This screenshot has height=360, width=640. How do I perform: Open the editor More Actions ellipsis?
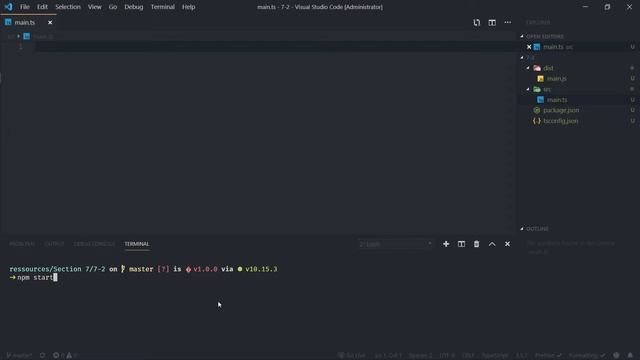507,22
